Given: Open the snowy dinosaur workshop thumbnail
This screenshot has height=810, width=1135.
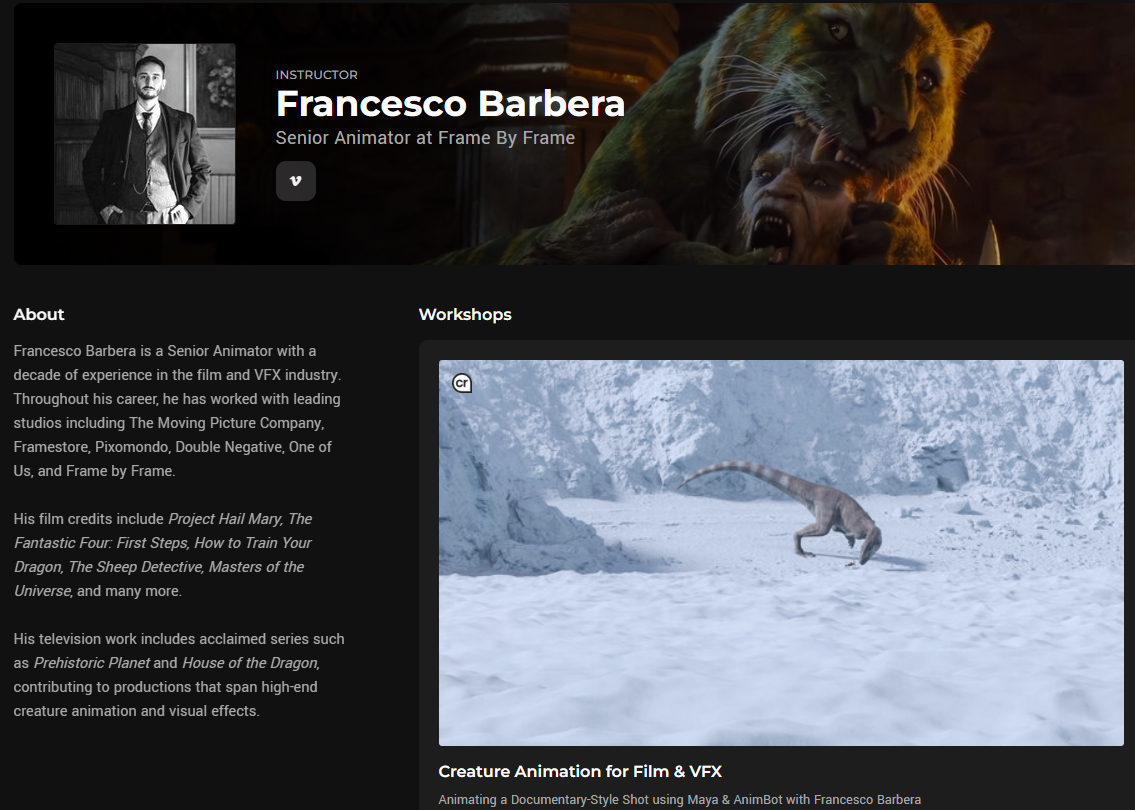Looking at the screenshot, I should [x=781, y=552].
